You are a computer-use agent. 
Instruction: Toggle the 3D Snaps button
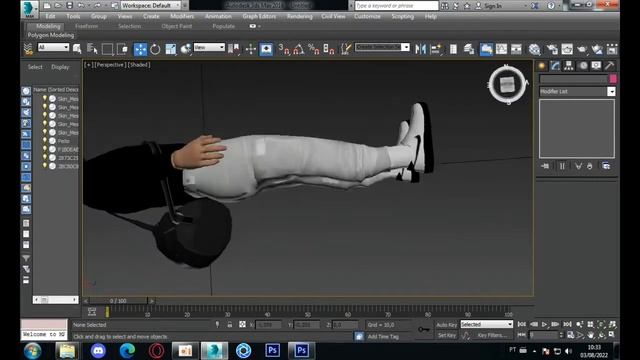[283, 49]
